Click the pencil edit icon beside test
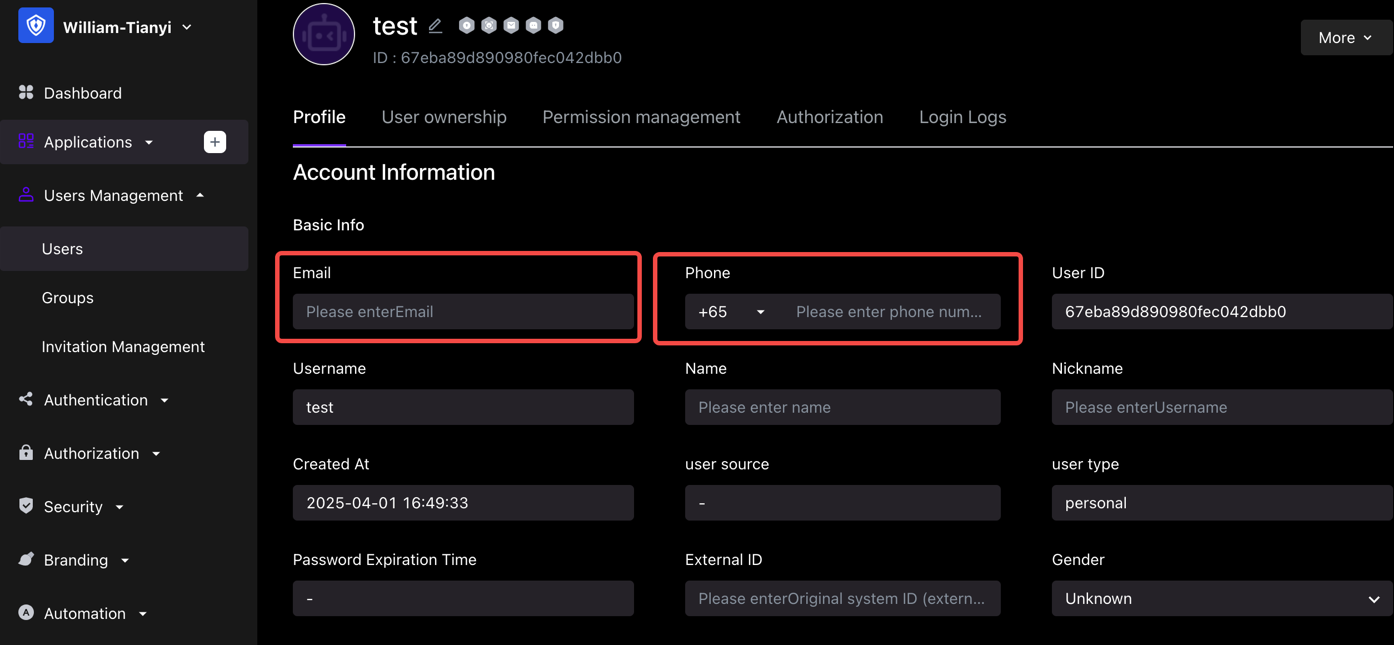Viewport: 1394px width, 645px height. pyautogui.click(x=435, y=26)
